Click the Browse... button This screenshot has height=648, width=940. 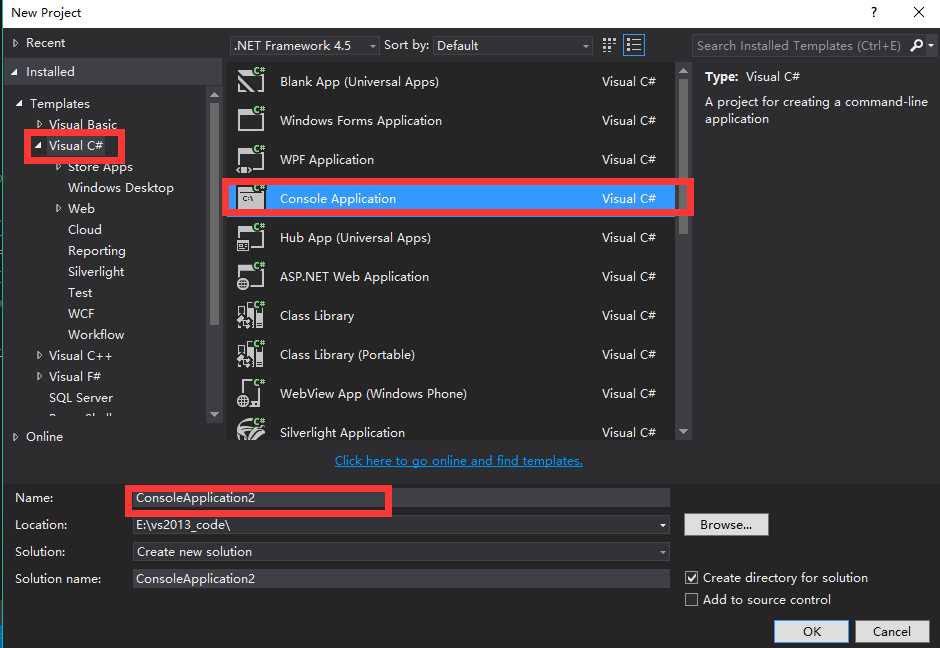click(x=726, y=525)
